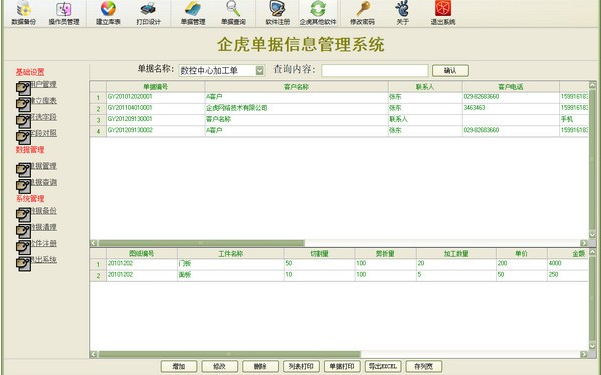Click lower table scroll-left arrow
This screenshot has width=601, height=375.
point(94,354)
